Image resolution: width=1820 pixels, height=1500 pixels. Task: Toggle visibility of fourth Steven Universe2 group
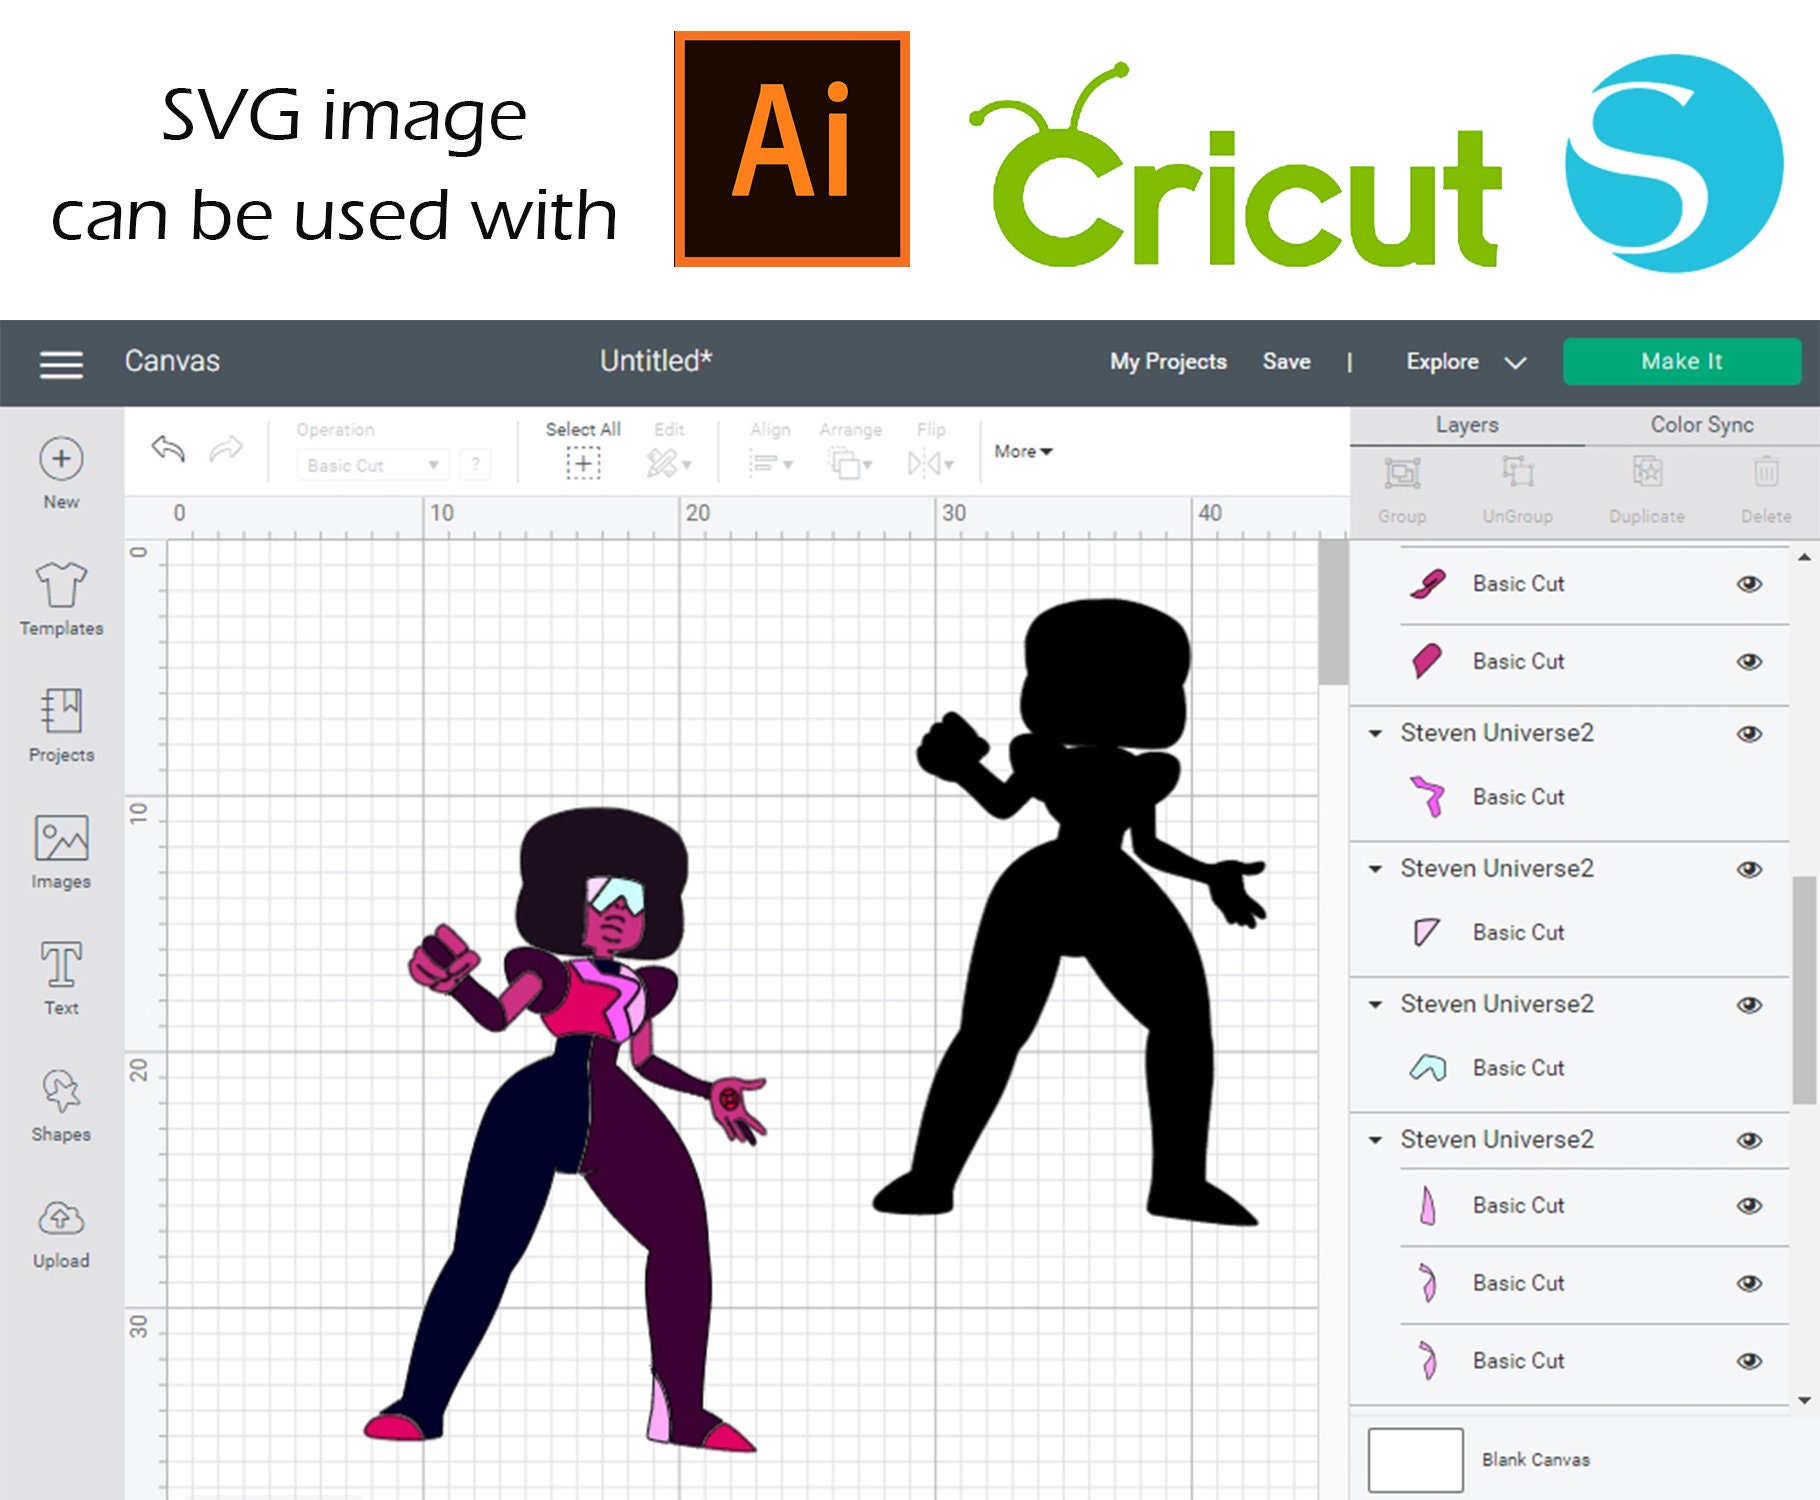point(1749,1141)
